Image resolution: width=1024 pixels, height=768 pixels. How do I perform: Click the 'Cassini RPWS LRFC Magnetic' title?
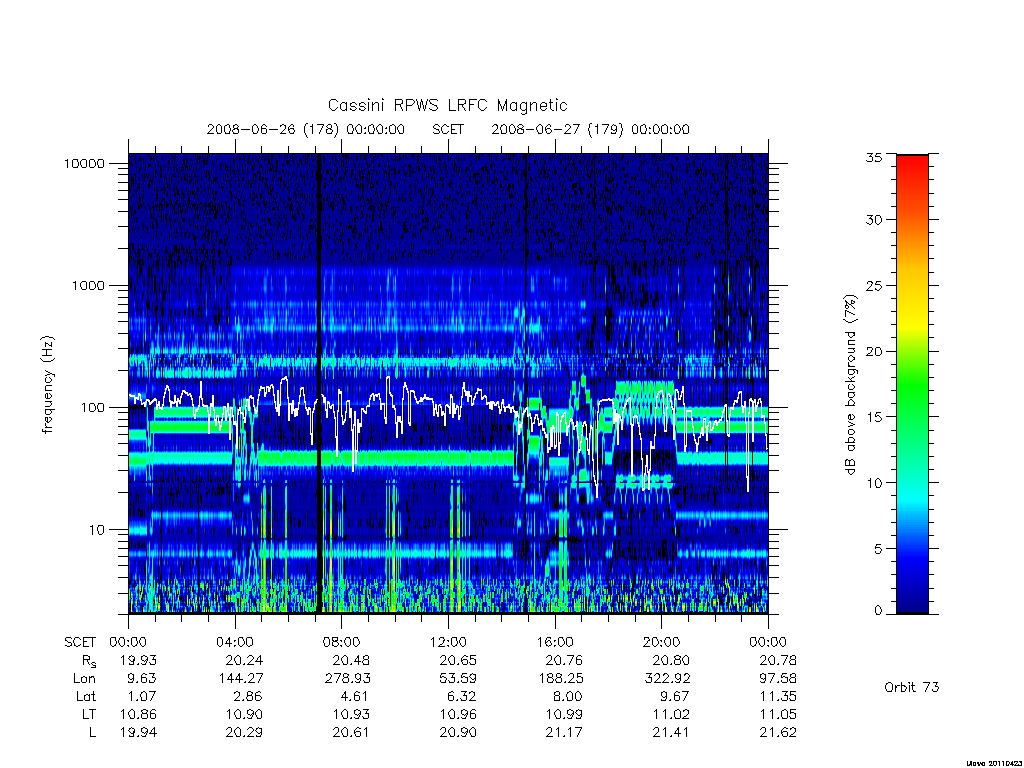[x=447, y=105]
